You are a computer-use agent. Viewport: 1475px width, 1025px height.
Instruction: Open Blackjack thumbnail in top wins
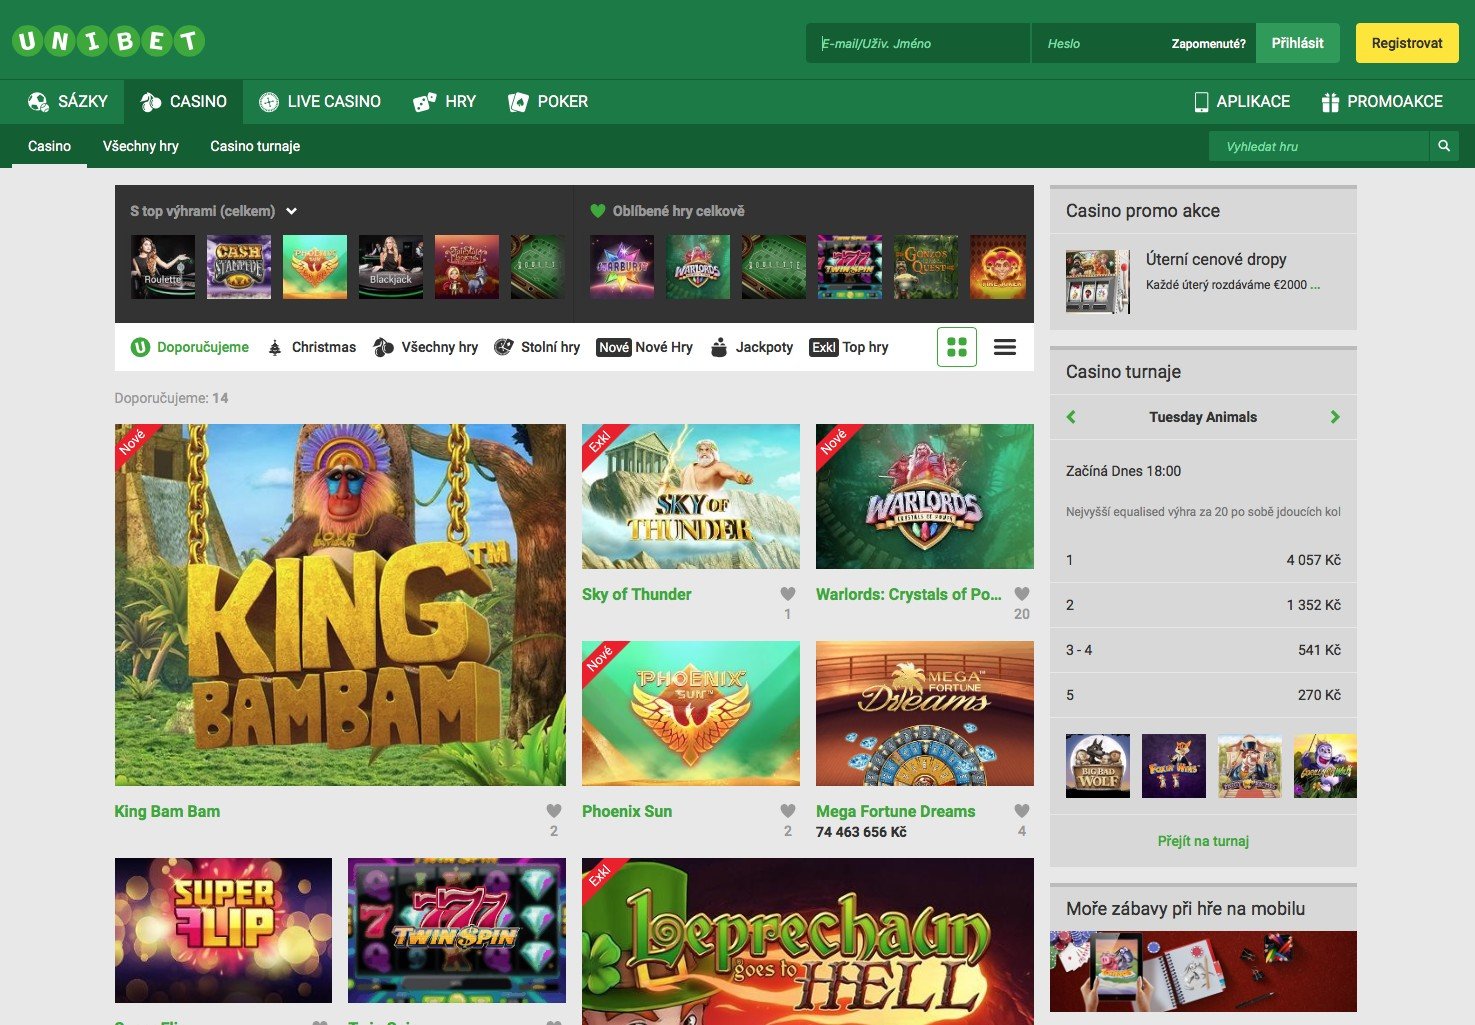[391, 267]
